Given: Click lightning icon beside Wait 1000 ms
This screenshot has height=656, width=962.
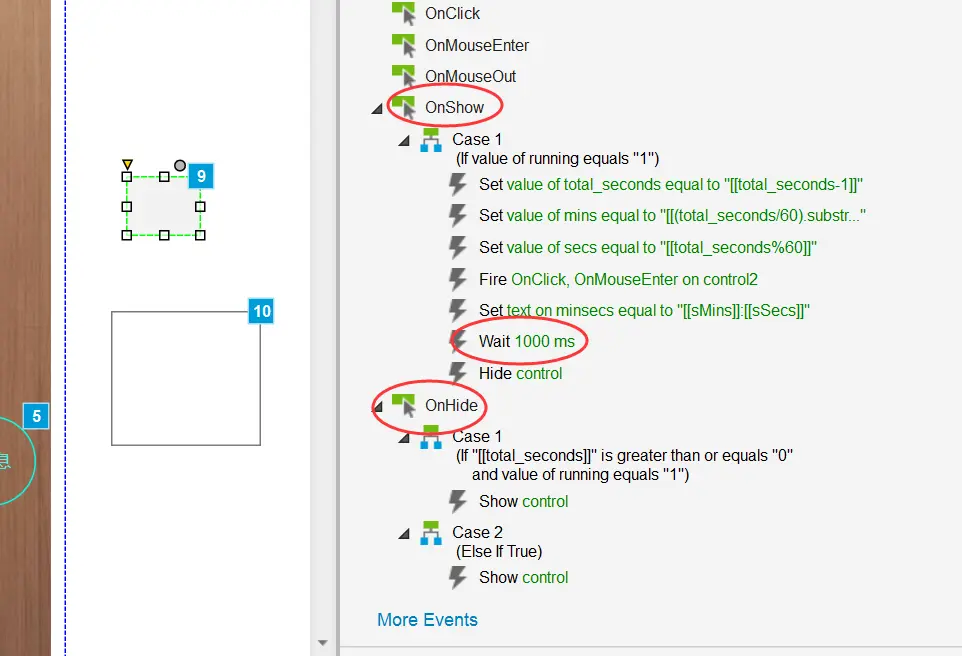Looking at the screenshot, I should [458, 342].
